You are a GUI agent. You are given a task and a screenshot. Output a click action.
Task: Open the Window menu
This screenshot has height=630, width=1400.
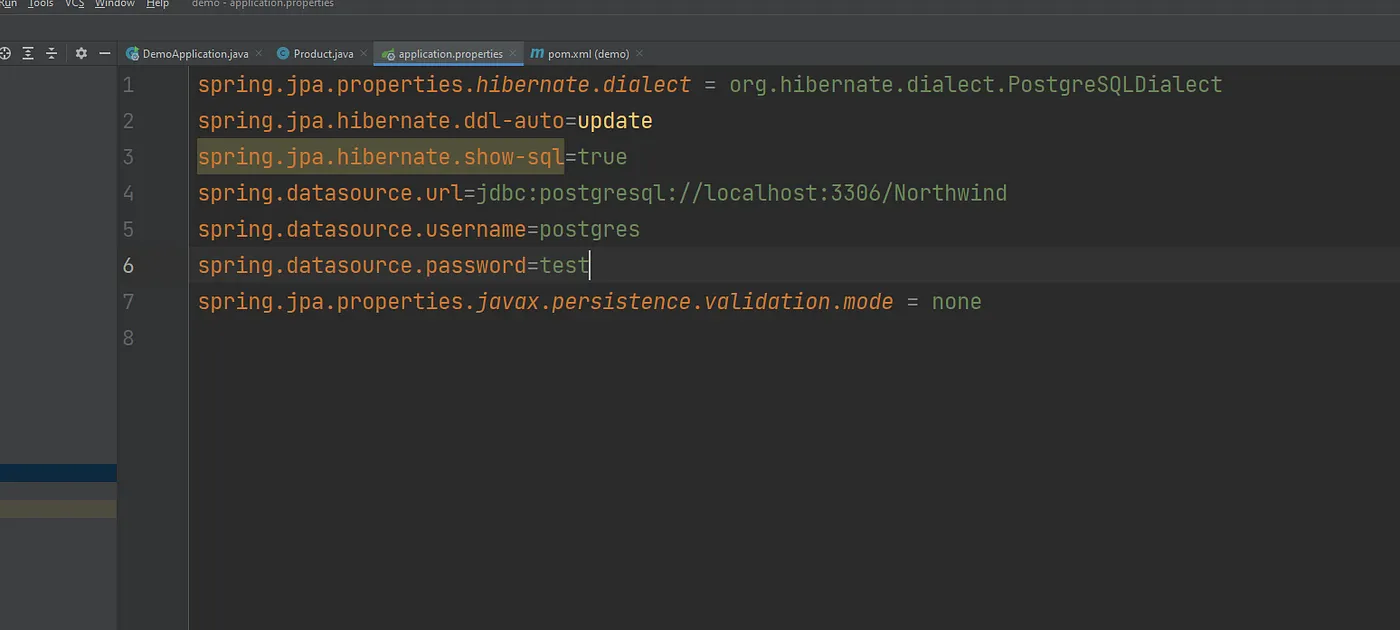pos(115,4)
